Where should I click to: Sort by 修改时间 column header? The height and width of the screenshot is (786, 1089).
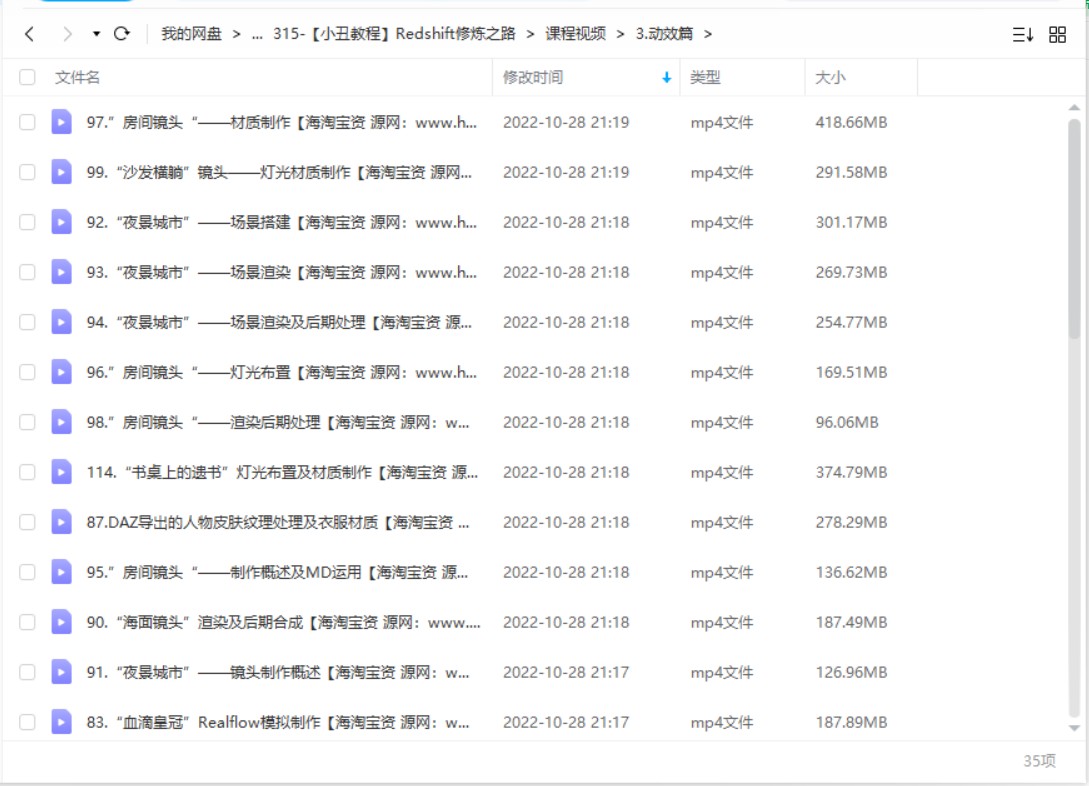[533, 77]
